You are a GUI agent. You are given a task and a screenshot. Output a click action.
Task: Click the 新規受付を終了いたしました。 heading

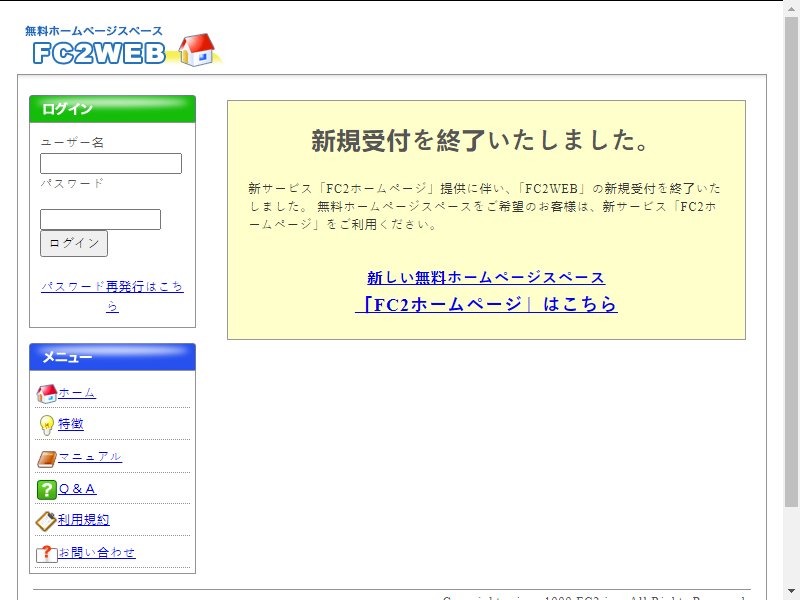pyautogui.click(x=481, y=140)
